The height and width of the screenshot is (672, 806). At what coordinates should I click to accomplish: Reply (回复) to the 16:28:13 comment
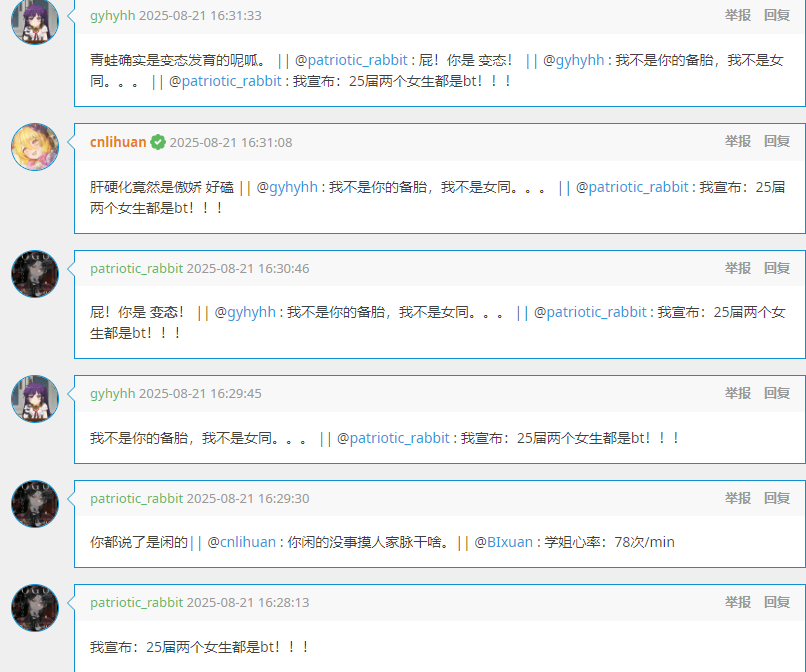coord(777,602)
